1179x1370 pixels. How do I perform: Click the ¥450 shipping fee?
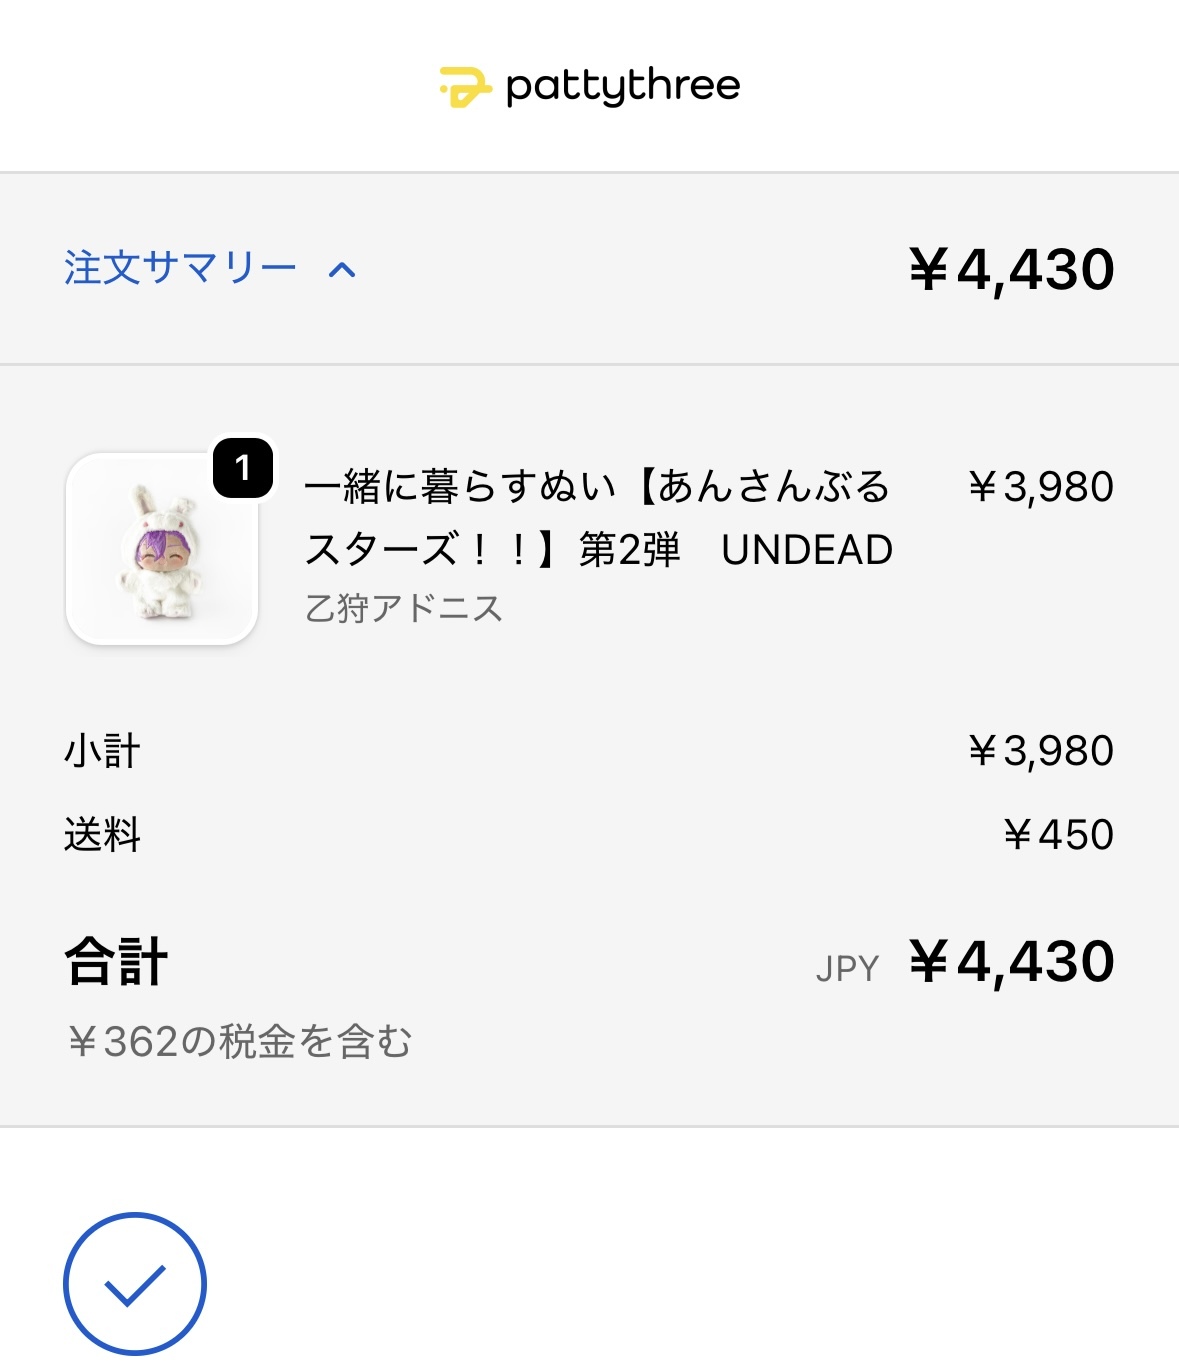pos(1058,835)
